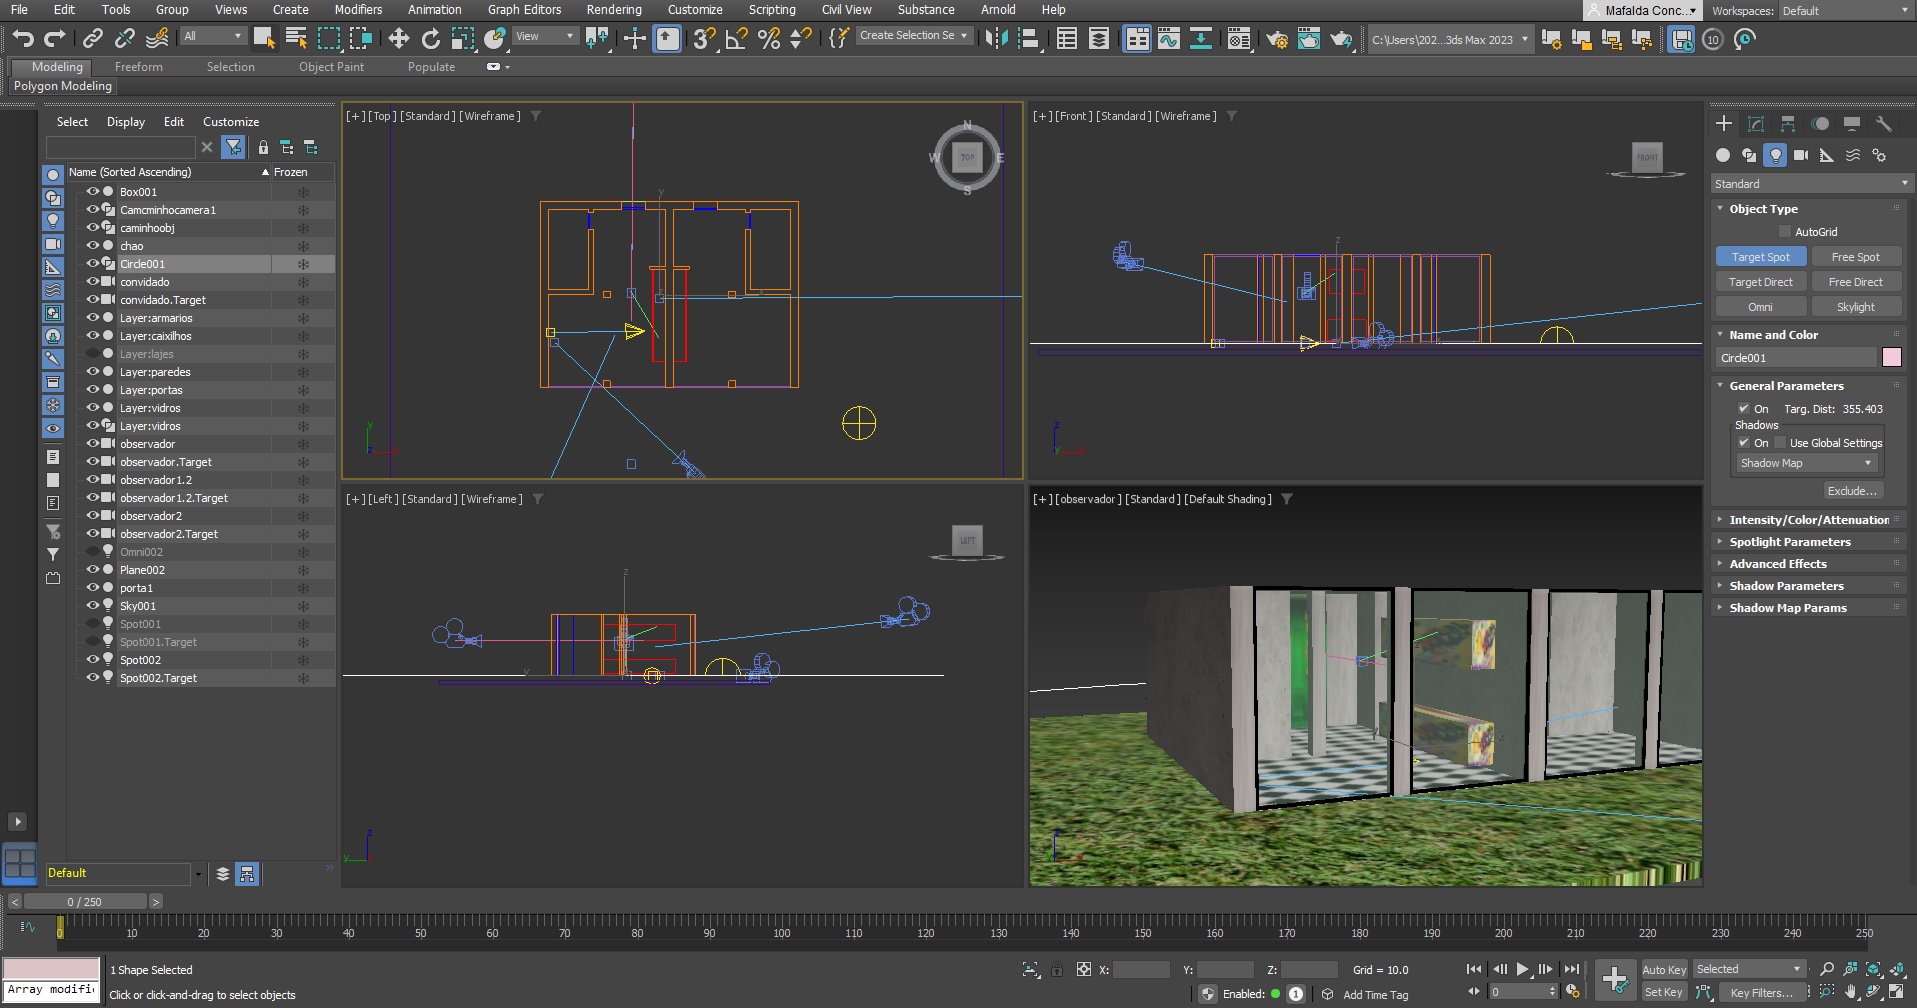Expand the Spotlight Parameters rollout
Viewport: 1917px width, 1008px height.
click(x=1789, y=542)
